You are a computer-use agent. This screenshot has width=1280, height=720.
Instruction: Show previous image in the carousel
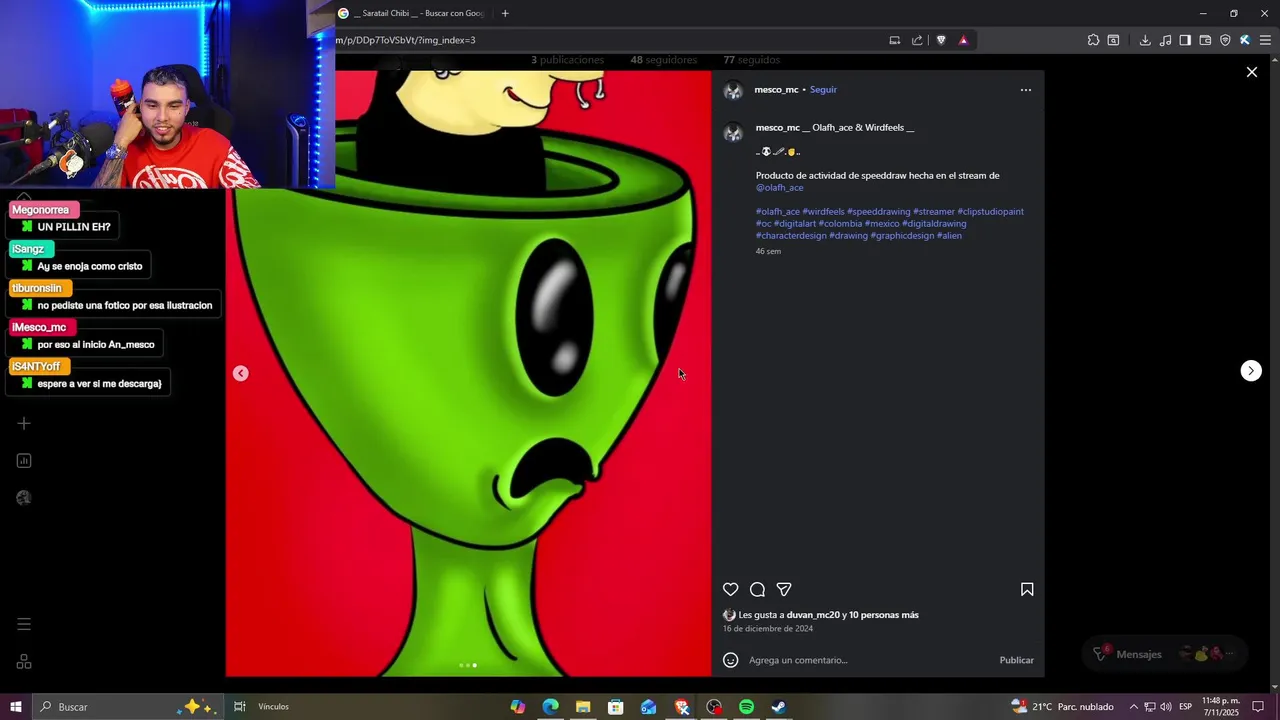[240, 373]
